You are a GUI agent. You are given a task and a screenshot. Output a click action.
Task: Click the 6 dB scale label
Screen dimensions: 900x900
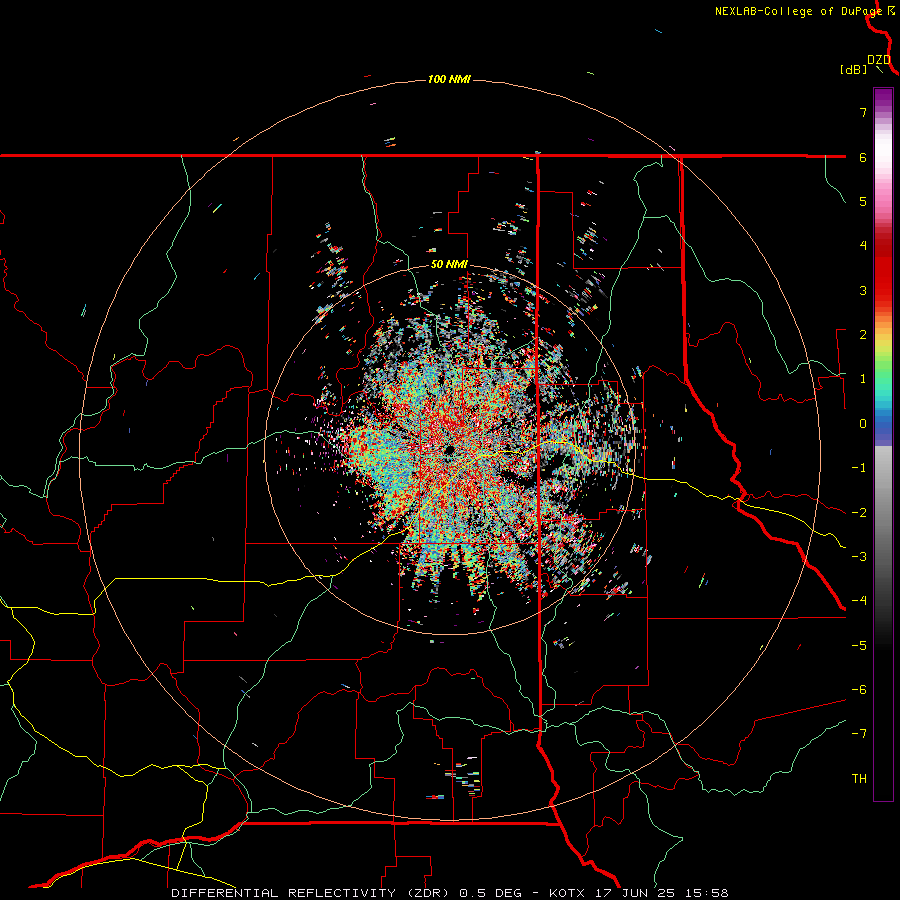tap(863, 157)
